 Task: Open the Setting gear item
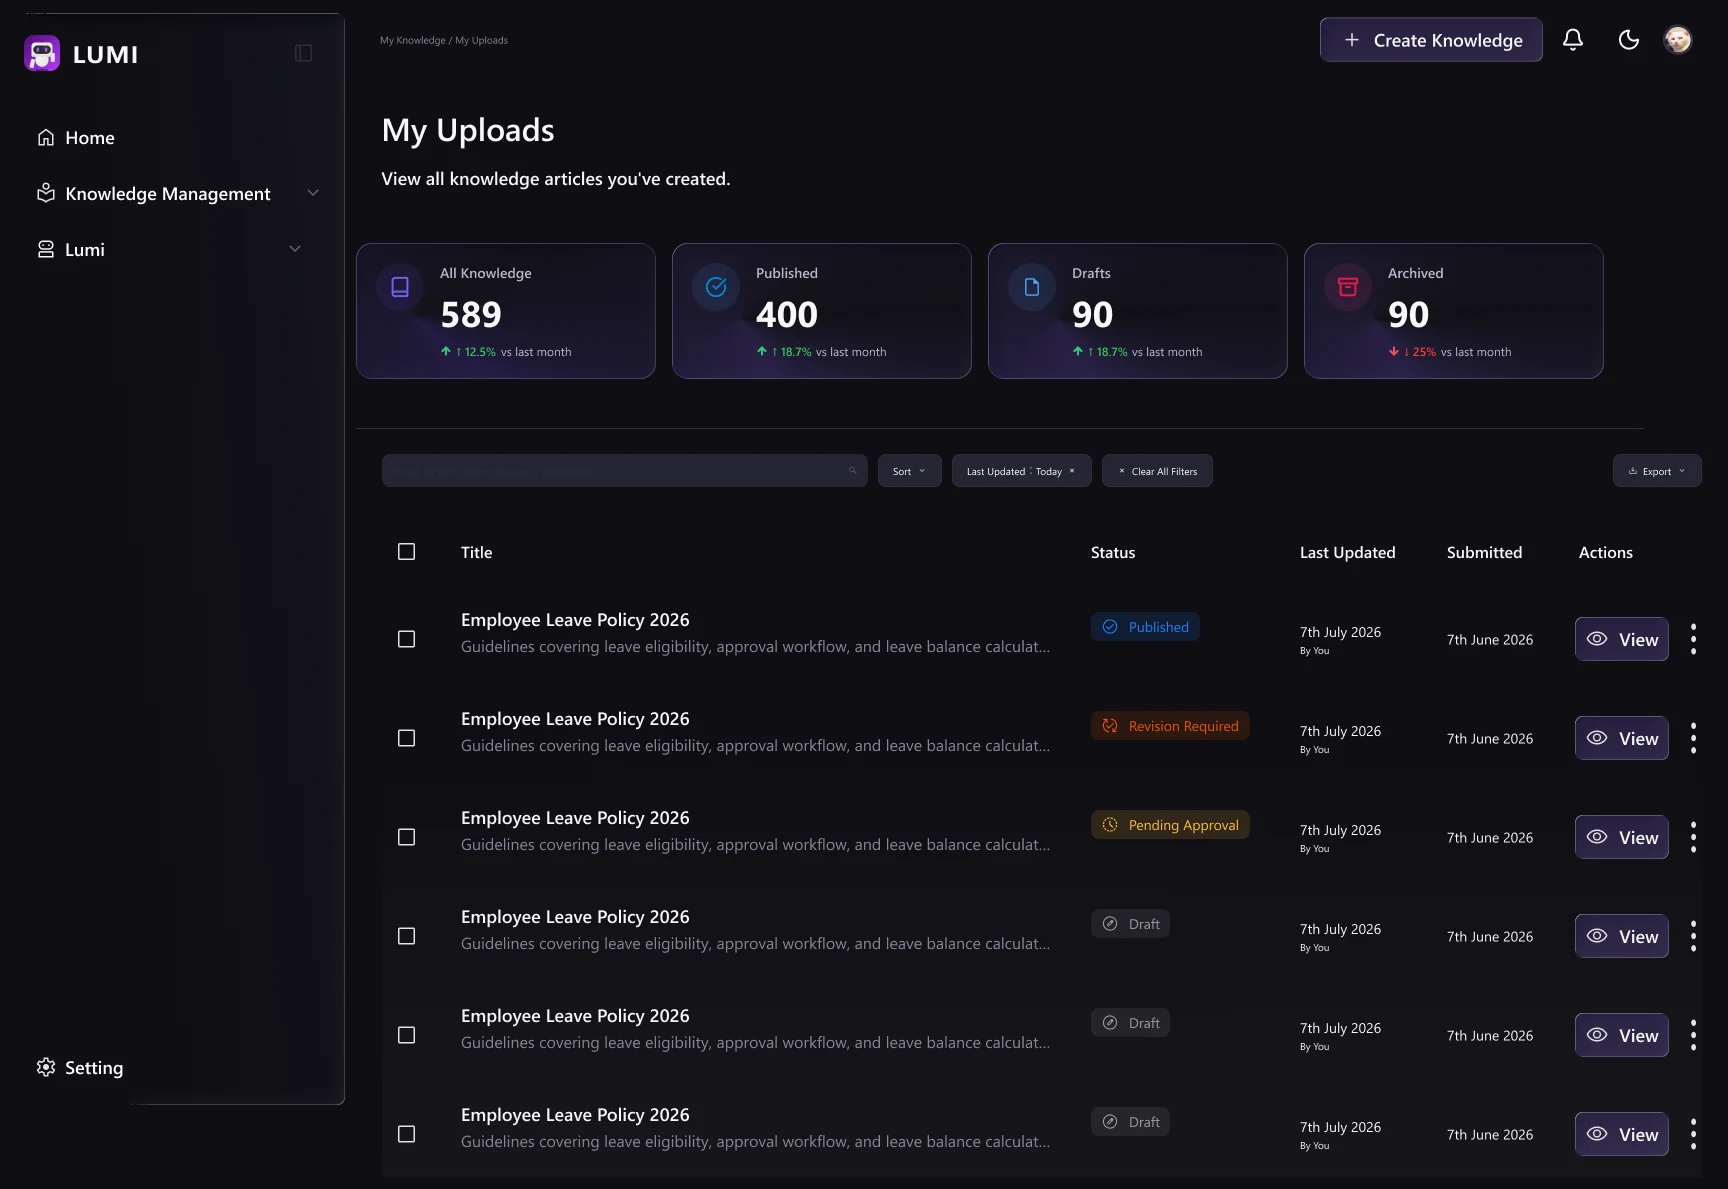tap(80, 1068)
